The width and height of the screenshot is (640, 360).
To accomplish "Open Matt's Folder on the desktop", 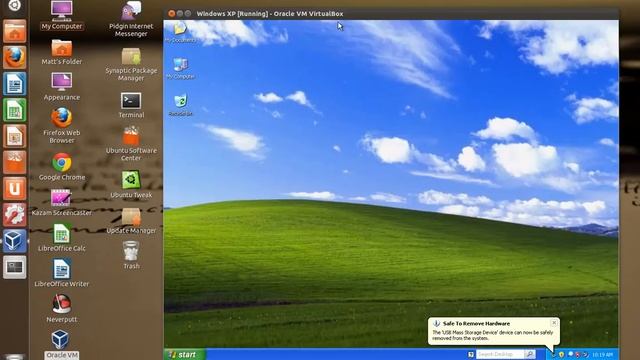I will [62, 52].
